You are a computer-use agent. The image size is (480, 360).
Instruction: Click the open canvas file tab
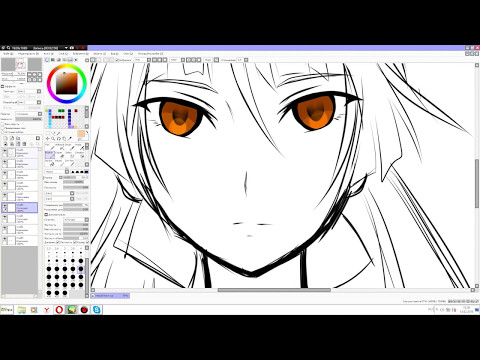click(110, 296)
